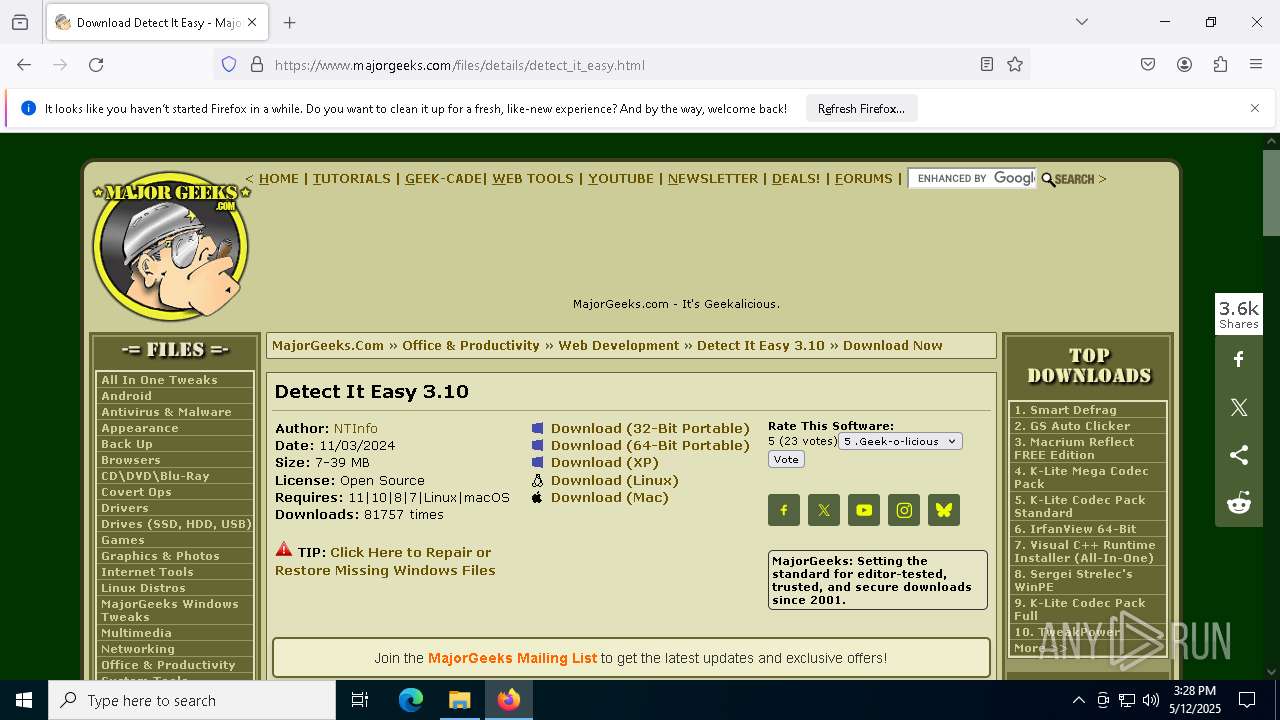1280x720 pixels.
Task: Share page on X sidebar button
Action: coord(1239,407)
